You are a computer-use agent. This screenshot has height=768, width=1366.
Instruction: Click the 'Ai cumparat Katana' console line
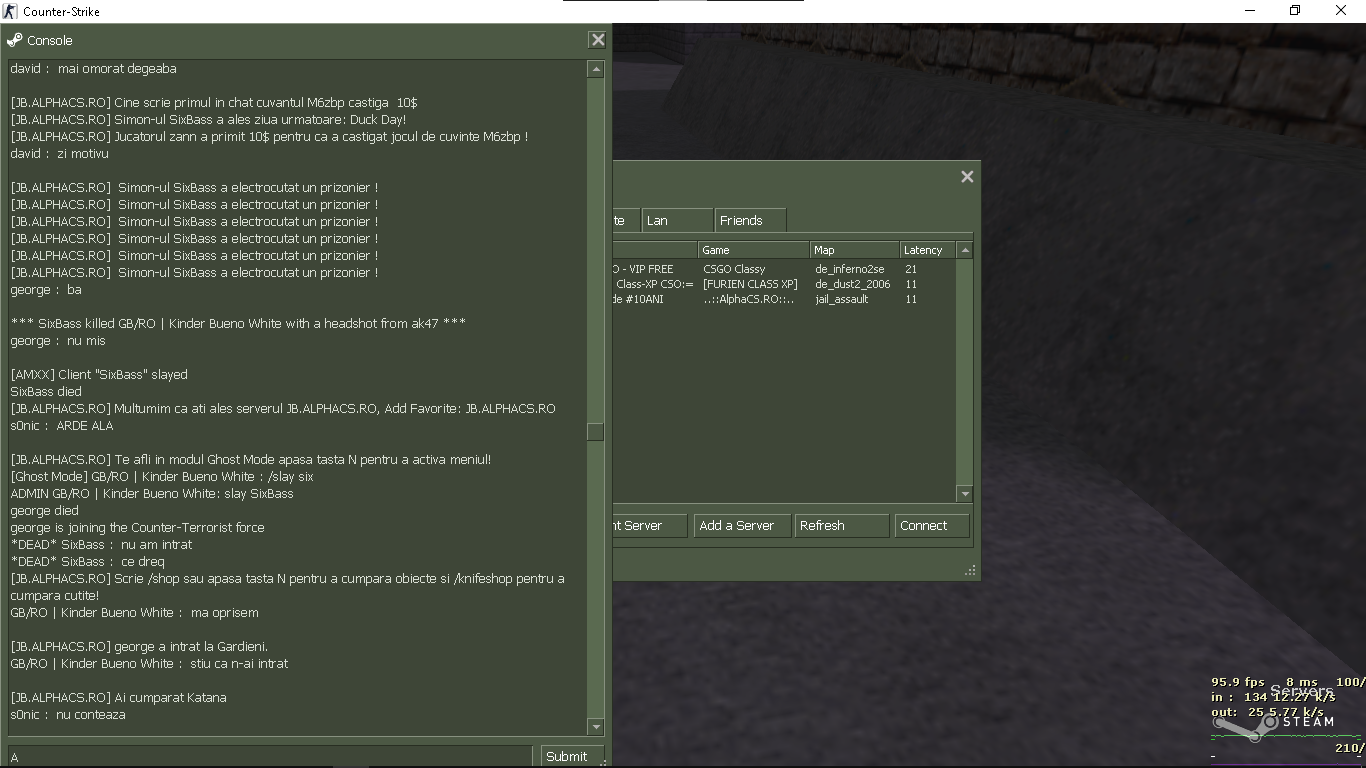(x=118, y=698)
